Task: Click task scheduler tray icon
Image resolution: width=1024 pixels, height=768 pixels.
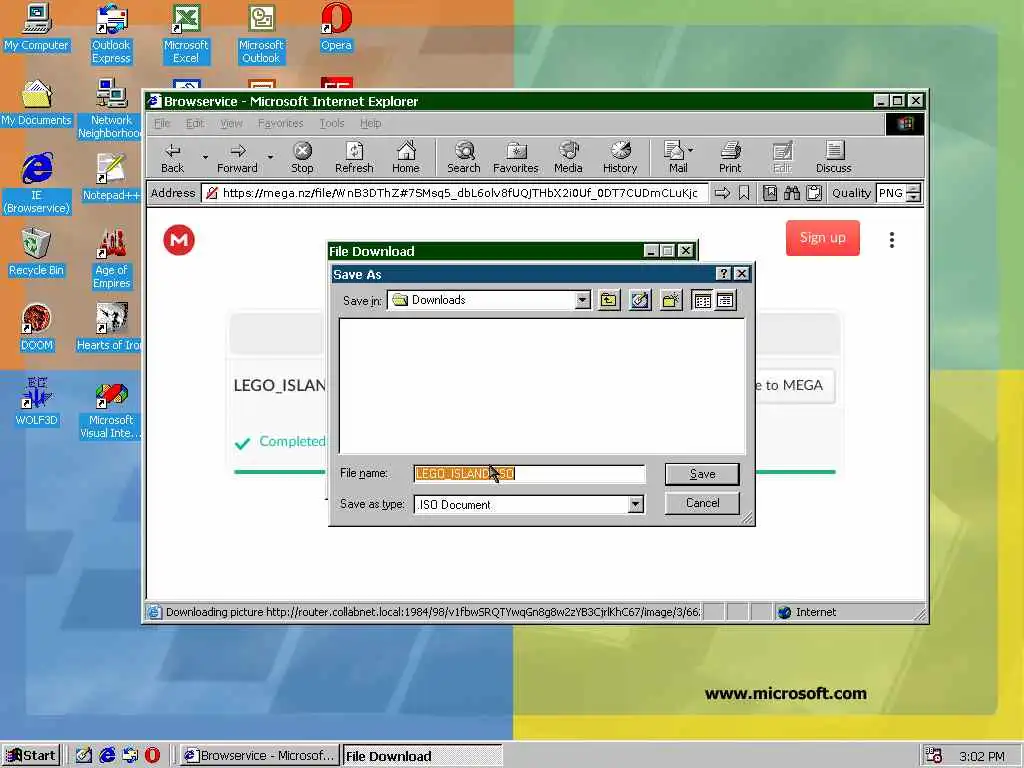Action: click(934, 756)
